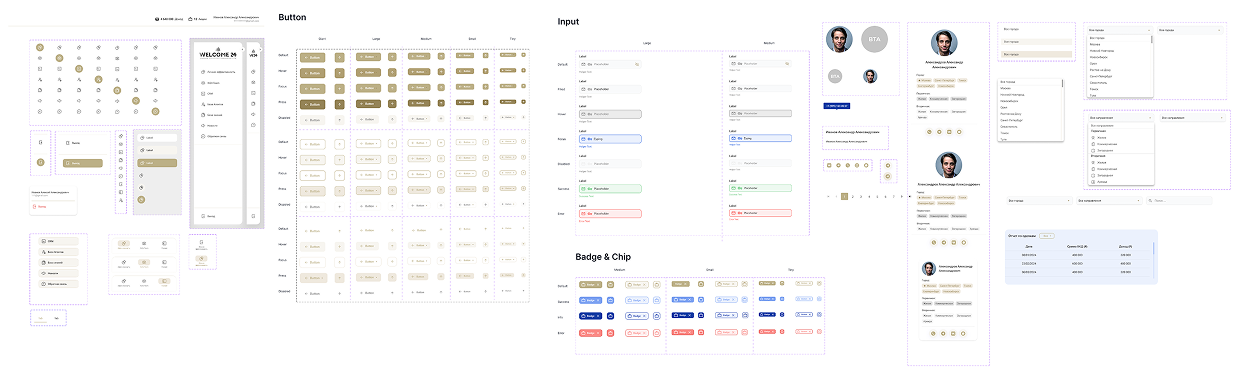Click the blue button under the avatar set

[836, 105]
